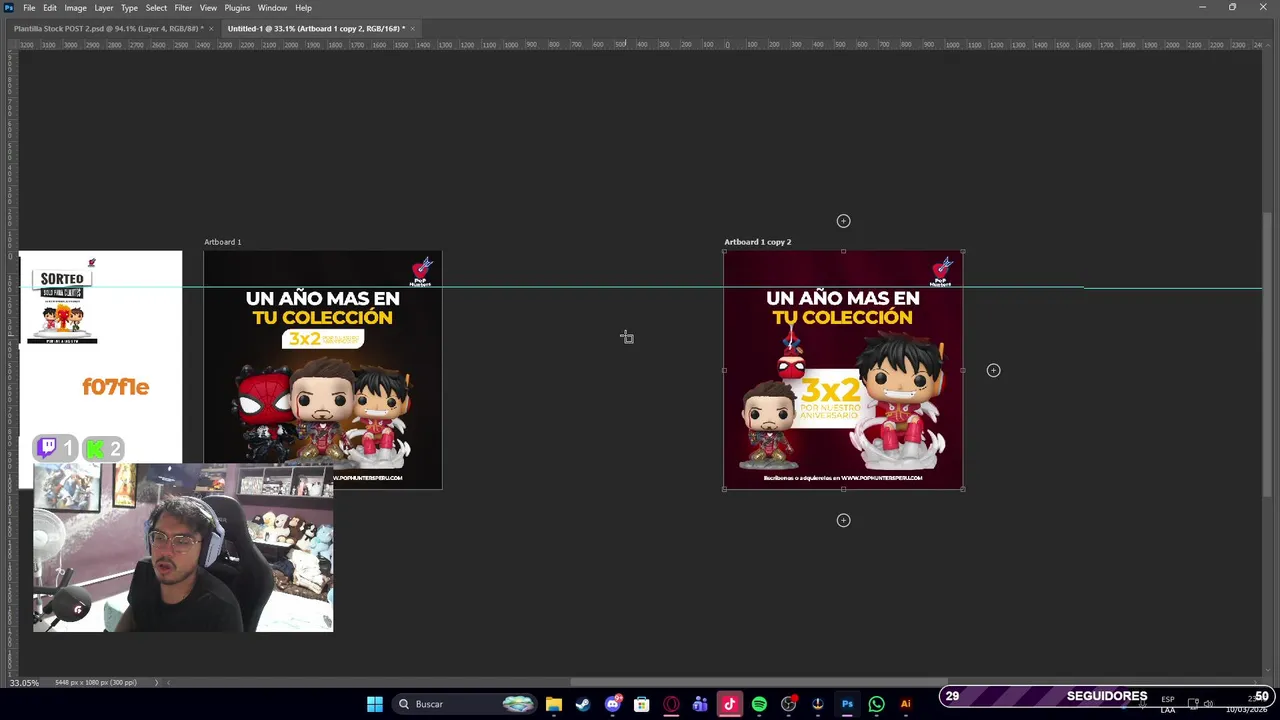The image size is (1280, 720).
Task: Add new artboard below Artboard 1 copy 2
Action: (843, 520)
